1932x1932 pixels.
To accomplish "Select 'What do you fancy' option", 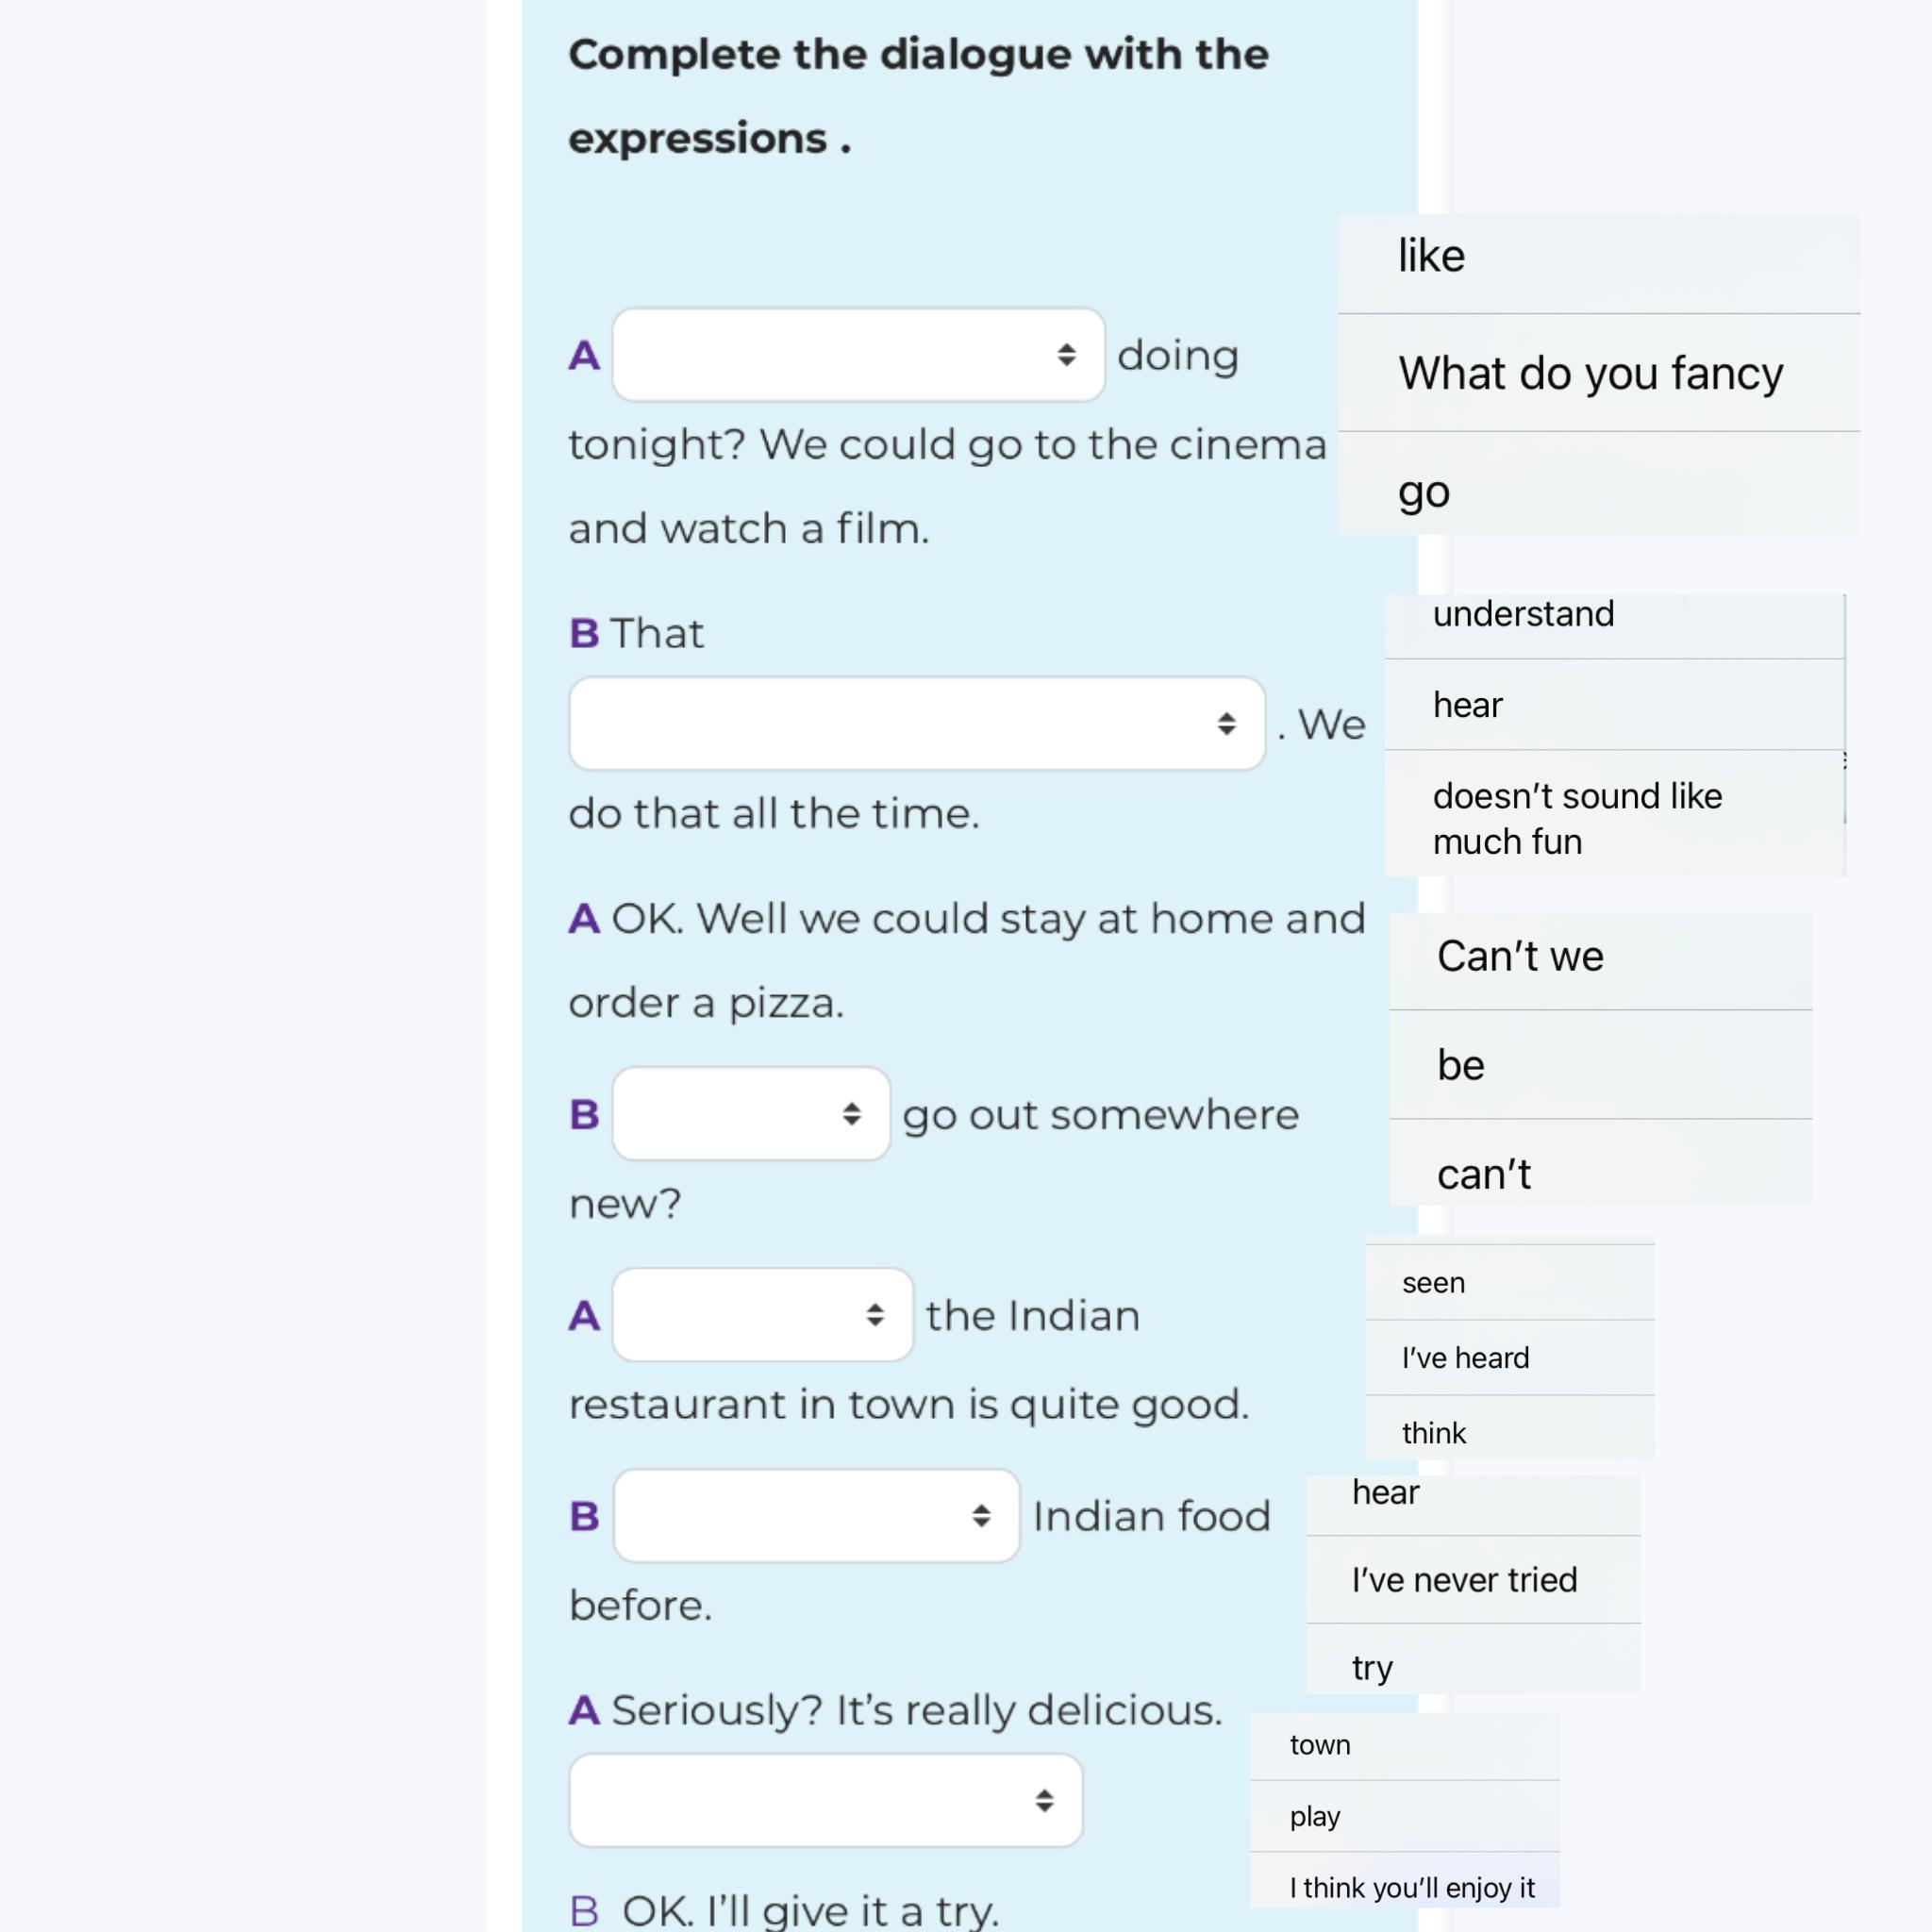I will click(1599, 373).
